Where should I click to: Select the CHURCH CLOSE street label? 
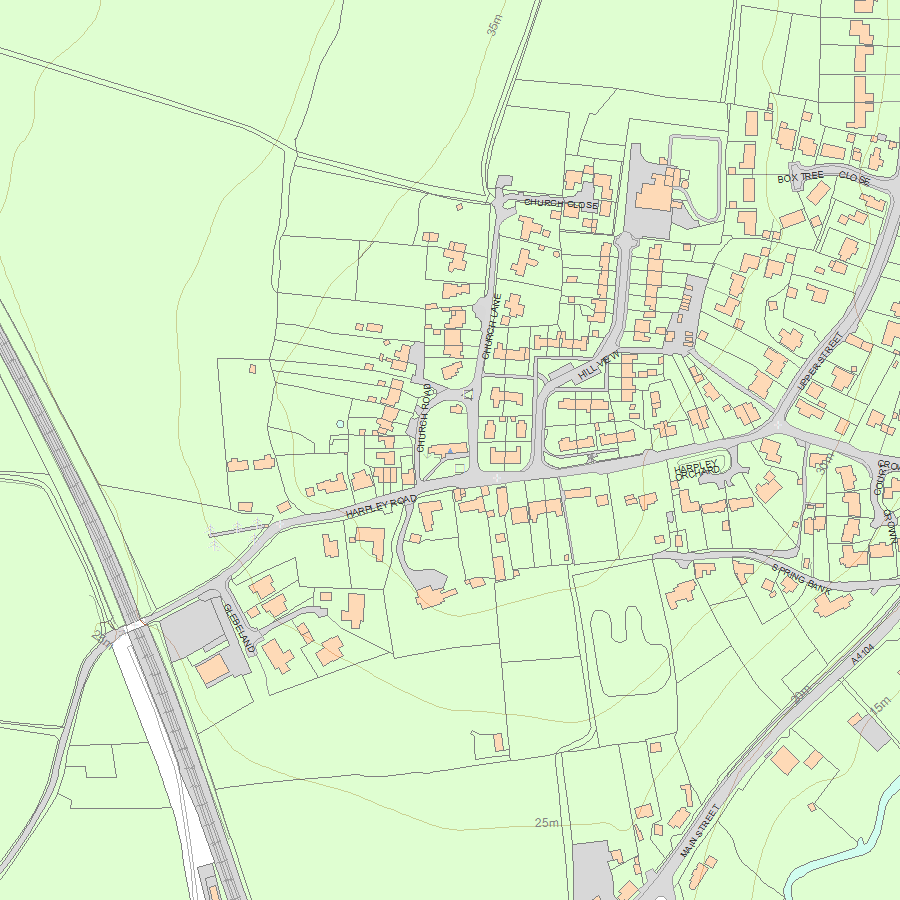561,204
